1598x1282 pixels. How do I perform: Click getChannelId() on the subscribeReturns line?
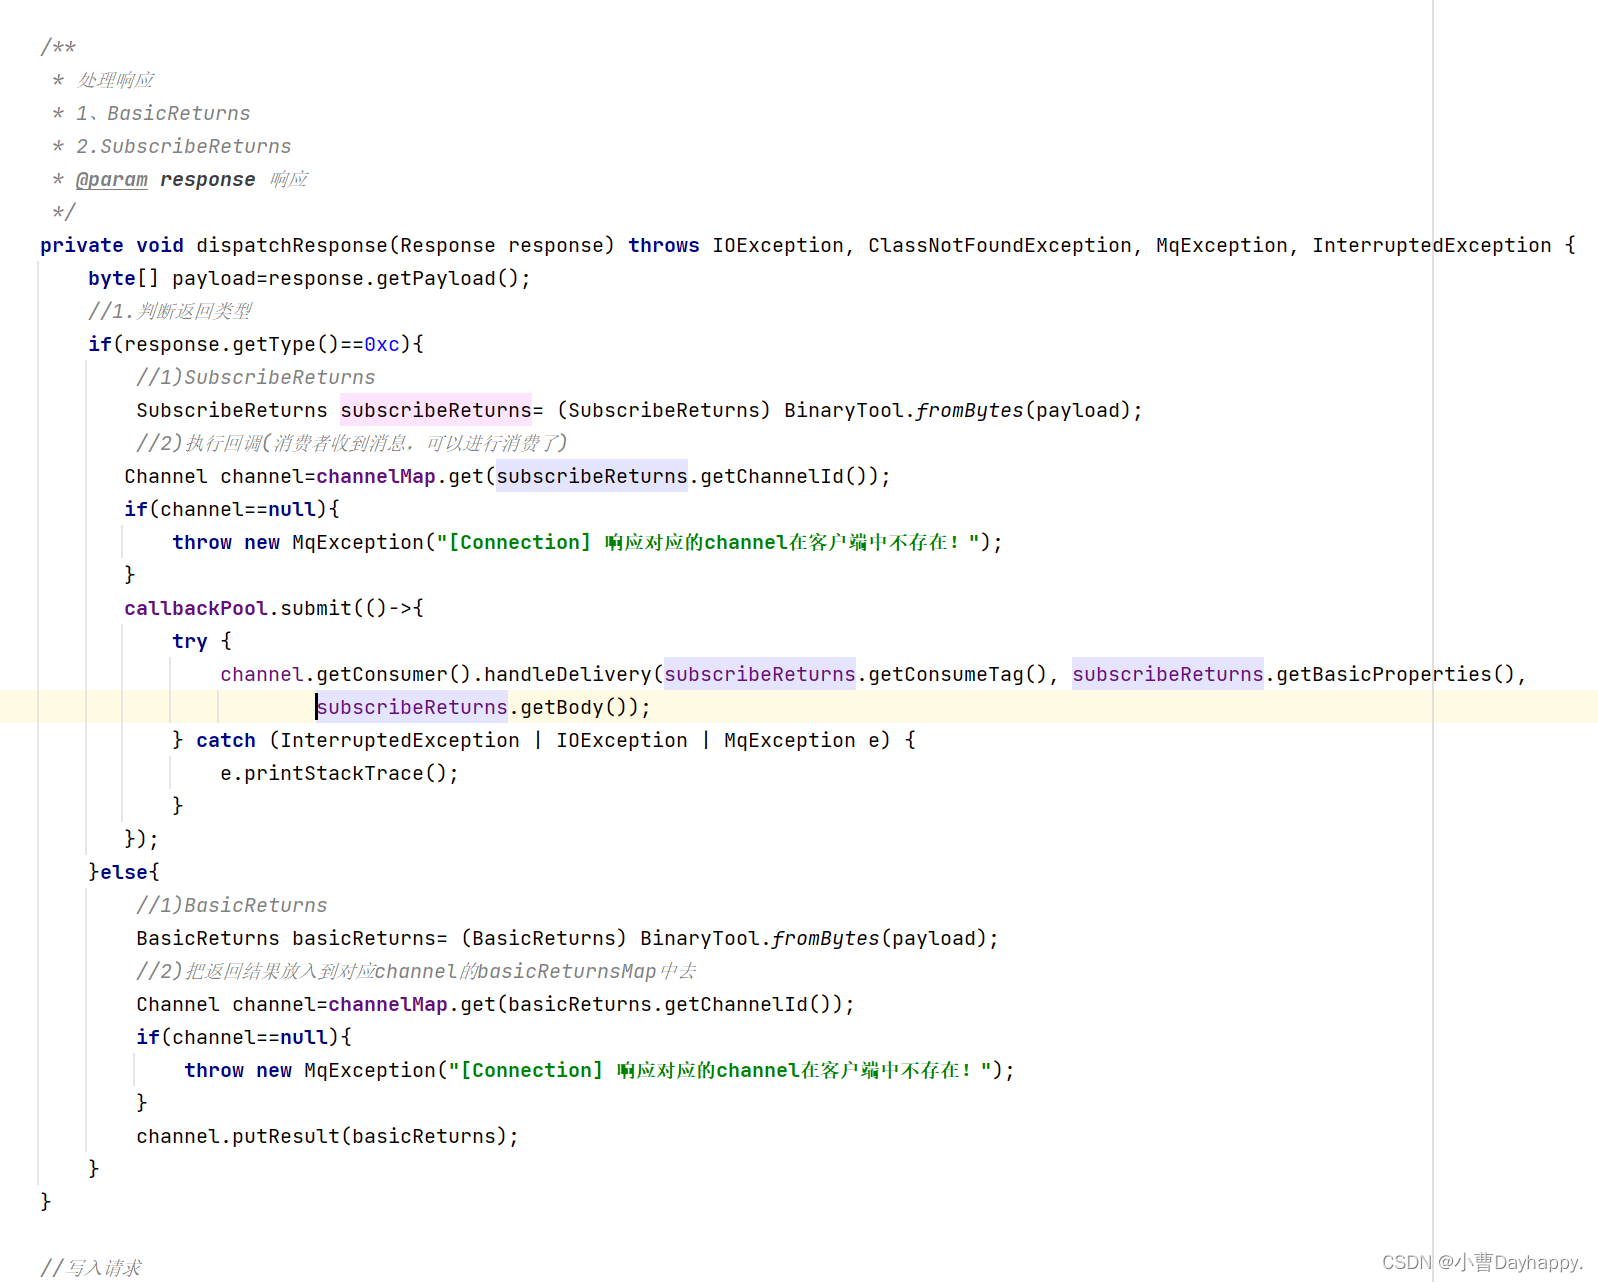point(784,476)
